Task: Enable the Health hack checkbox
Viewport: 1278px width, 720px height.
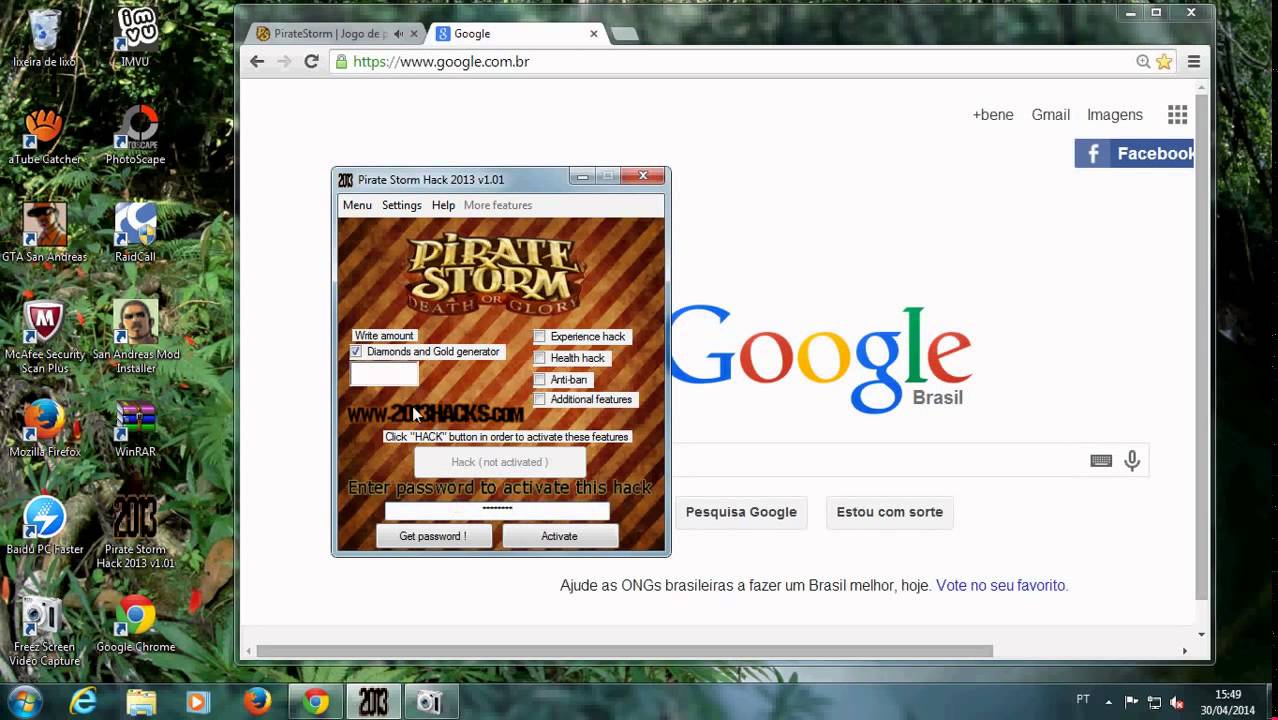Action: tap(540, 358)
